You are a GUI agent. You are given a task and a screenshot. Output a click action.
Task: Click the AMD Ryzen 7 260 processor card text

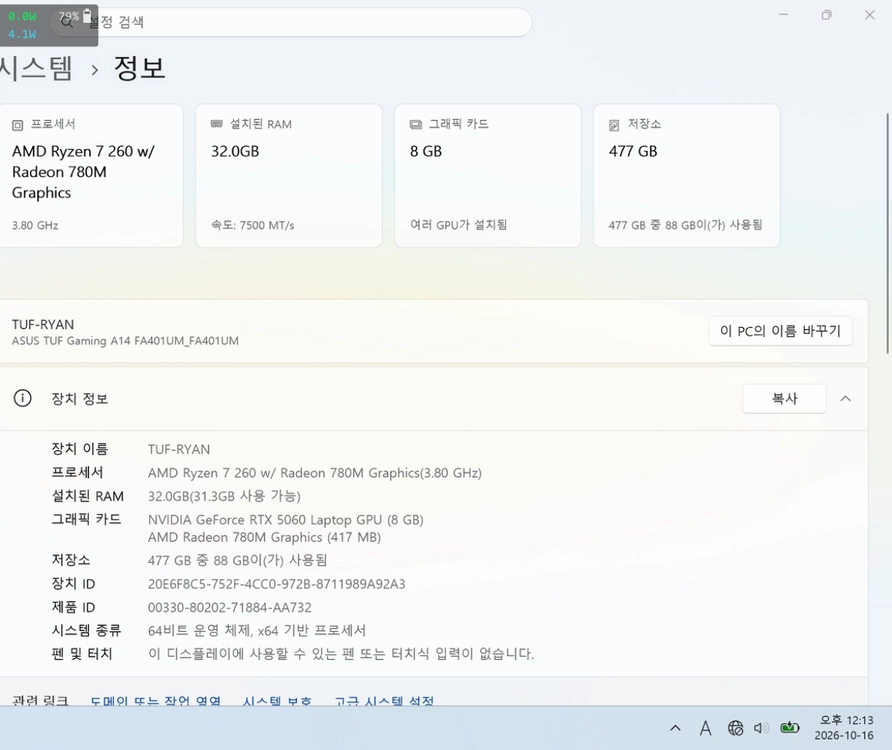[x=83, y=172]
